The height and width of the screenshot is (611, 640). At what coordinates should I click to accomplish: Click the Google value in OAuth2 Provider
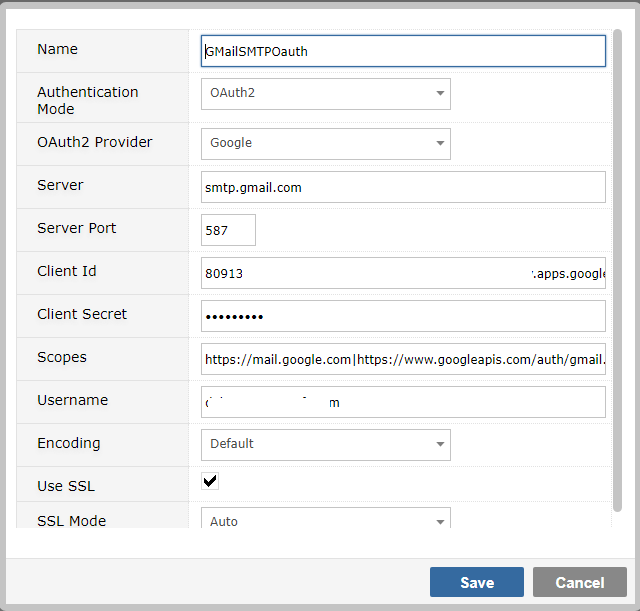231,143
